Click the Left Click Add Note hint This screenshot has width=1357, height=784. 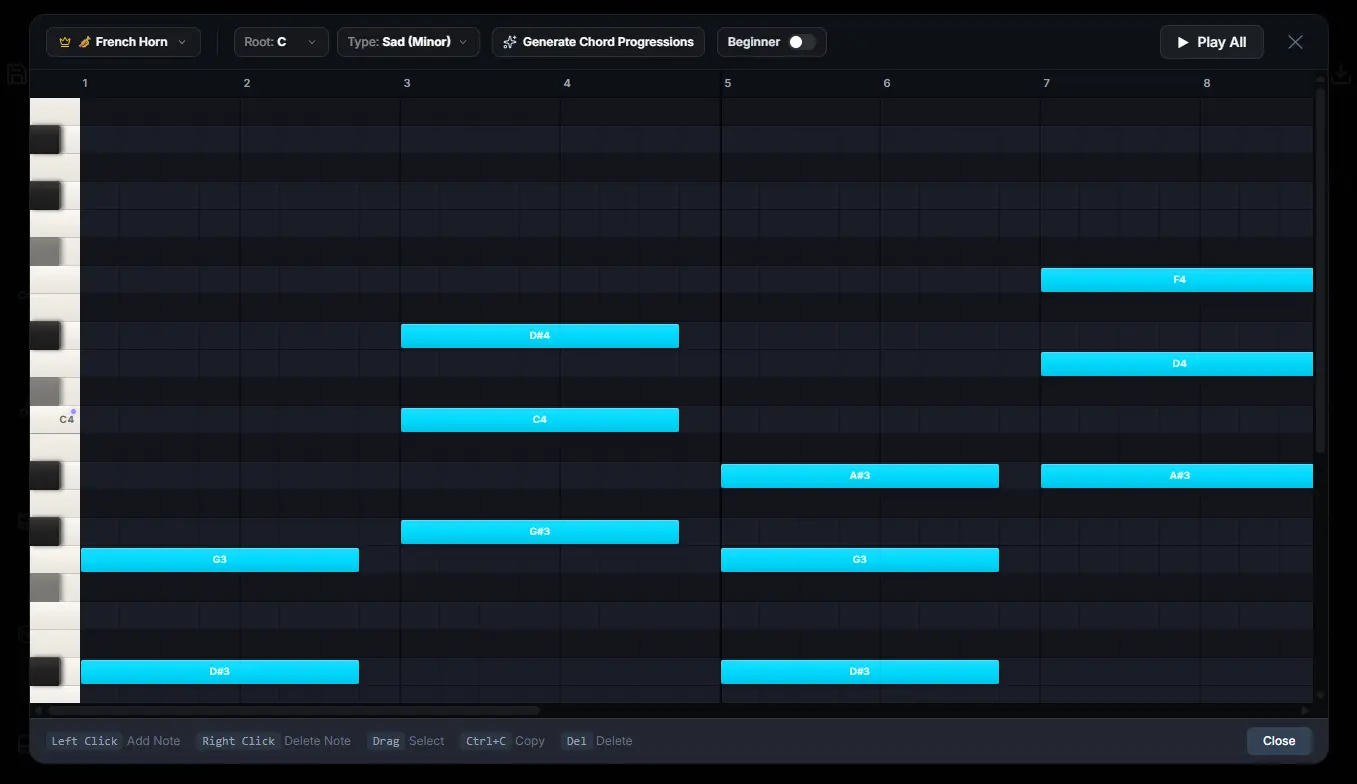(x=115, y=741)
